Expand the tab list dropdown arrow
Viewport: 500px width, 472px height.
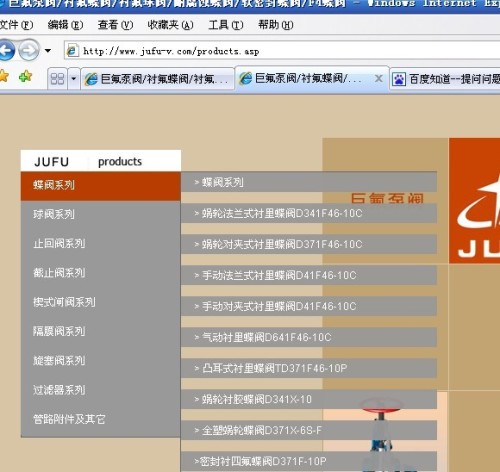coord(74,79)
